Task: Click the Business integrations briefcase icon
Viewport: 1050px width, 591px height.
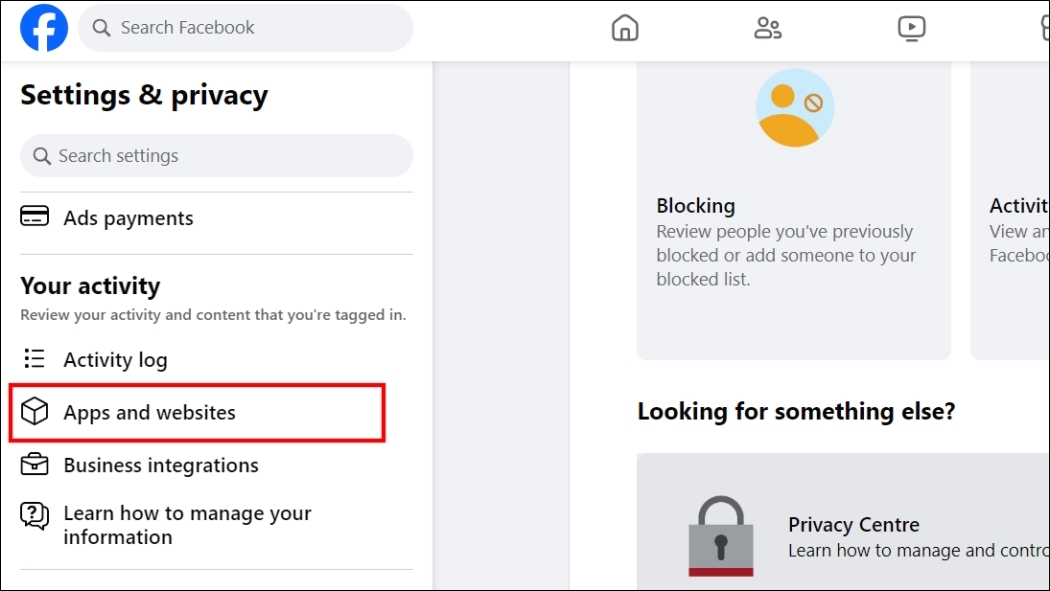Action: click(34, 465)
